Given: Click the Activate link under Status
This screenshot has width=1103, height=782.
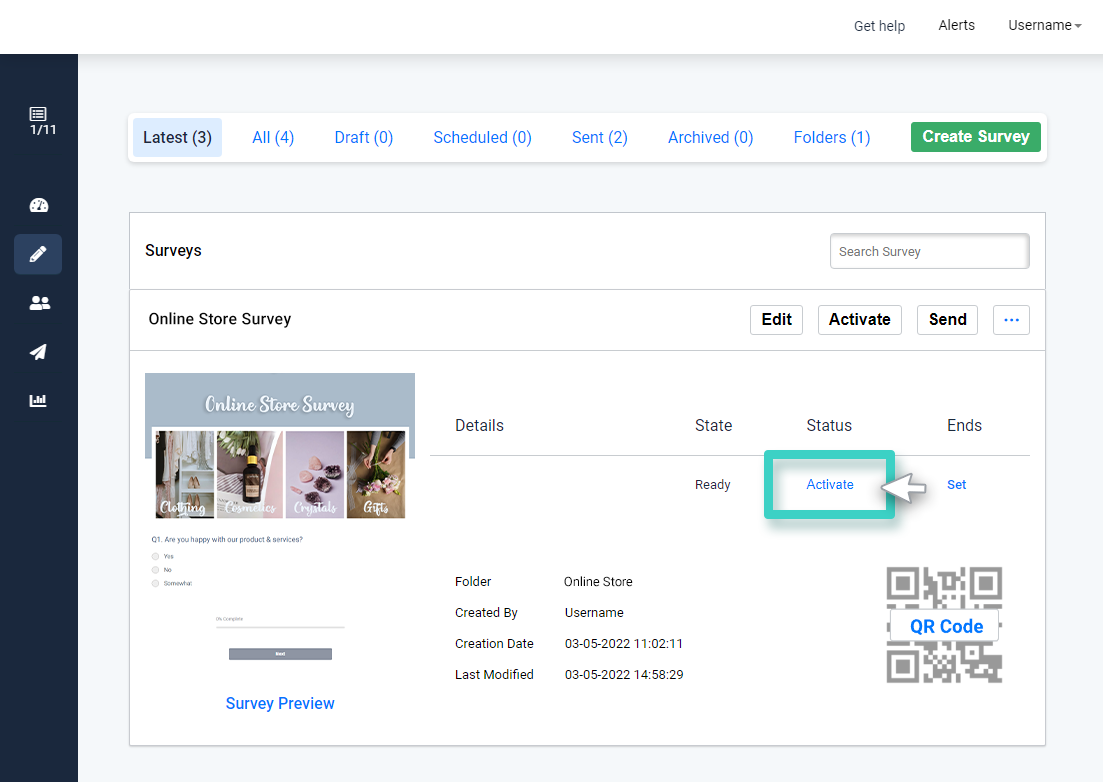Looking at the screenshot, I should click(x=830, y=485).
